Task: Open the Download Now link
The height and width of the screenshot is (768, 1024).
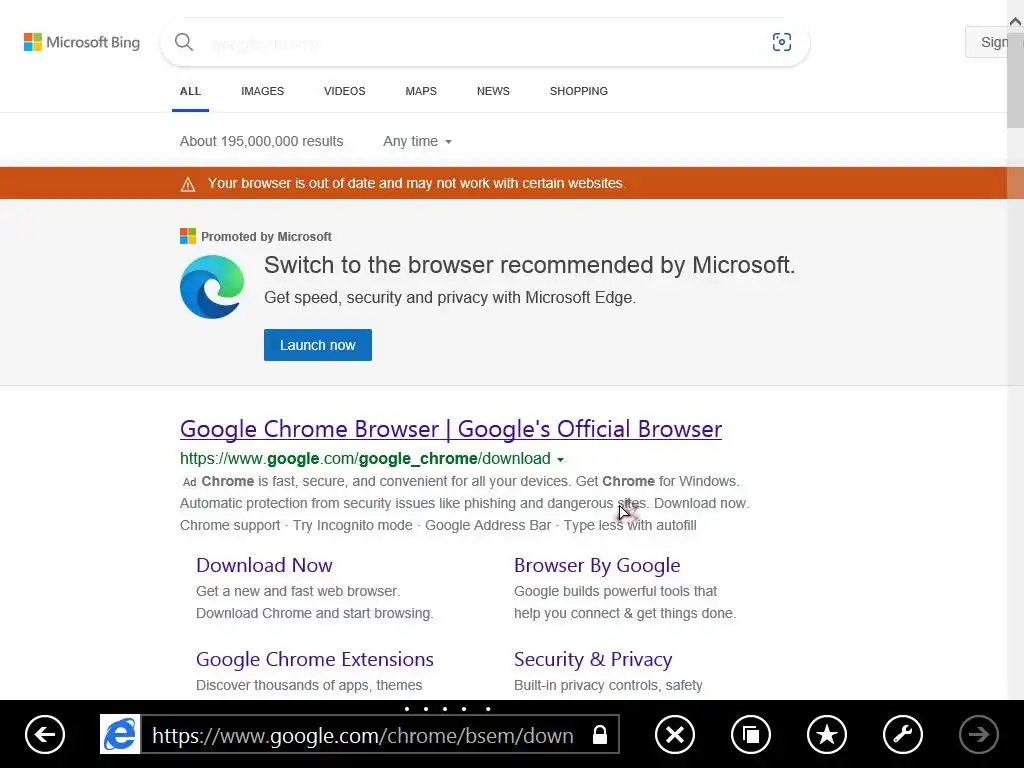Action: click(x=264, y=566)
